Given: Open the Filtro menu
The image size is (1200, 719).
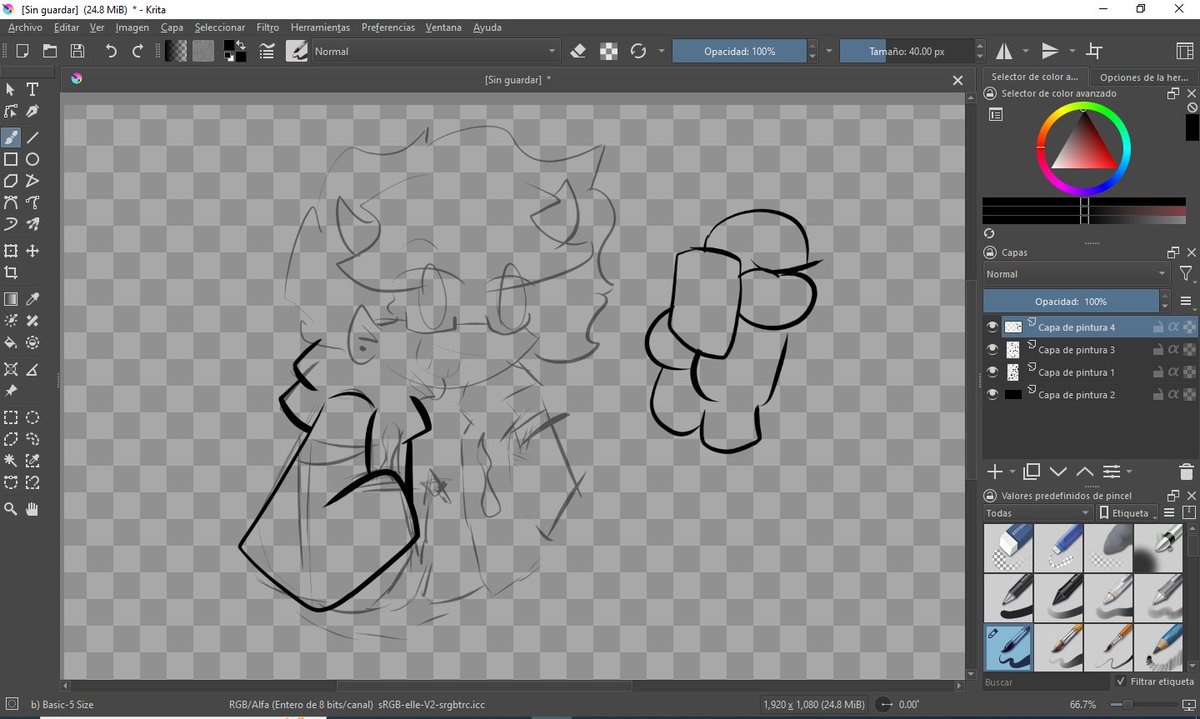Looking at the screenshot, I should 267,28.
